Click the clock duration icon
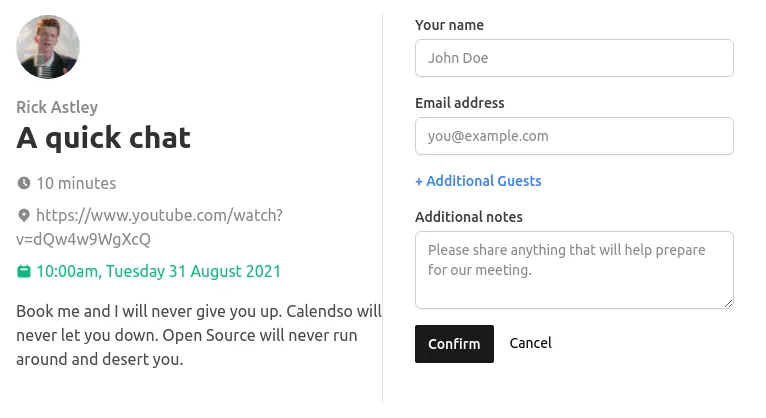 click(x=24, y=184)
